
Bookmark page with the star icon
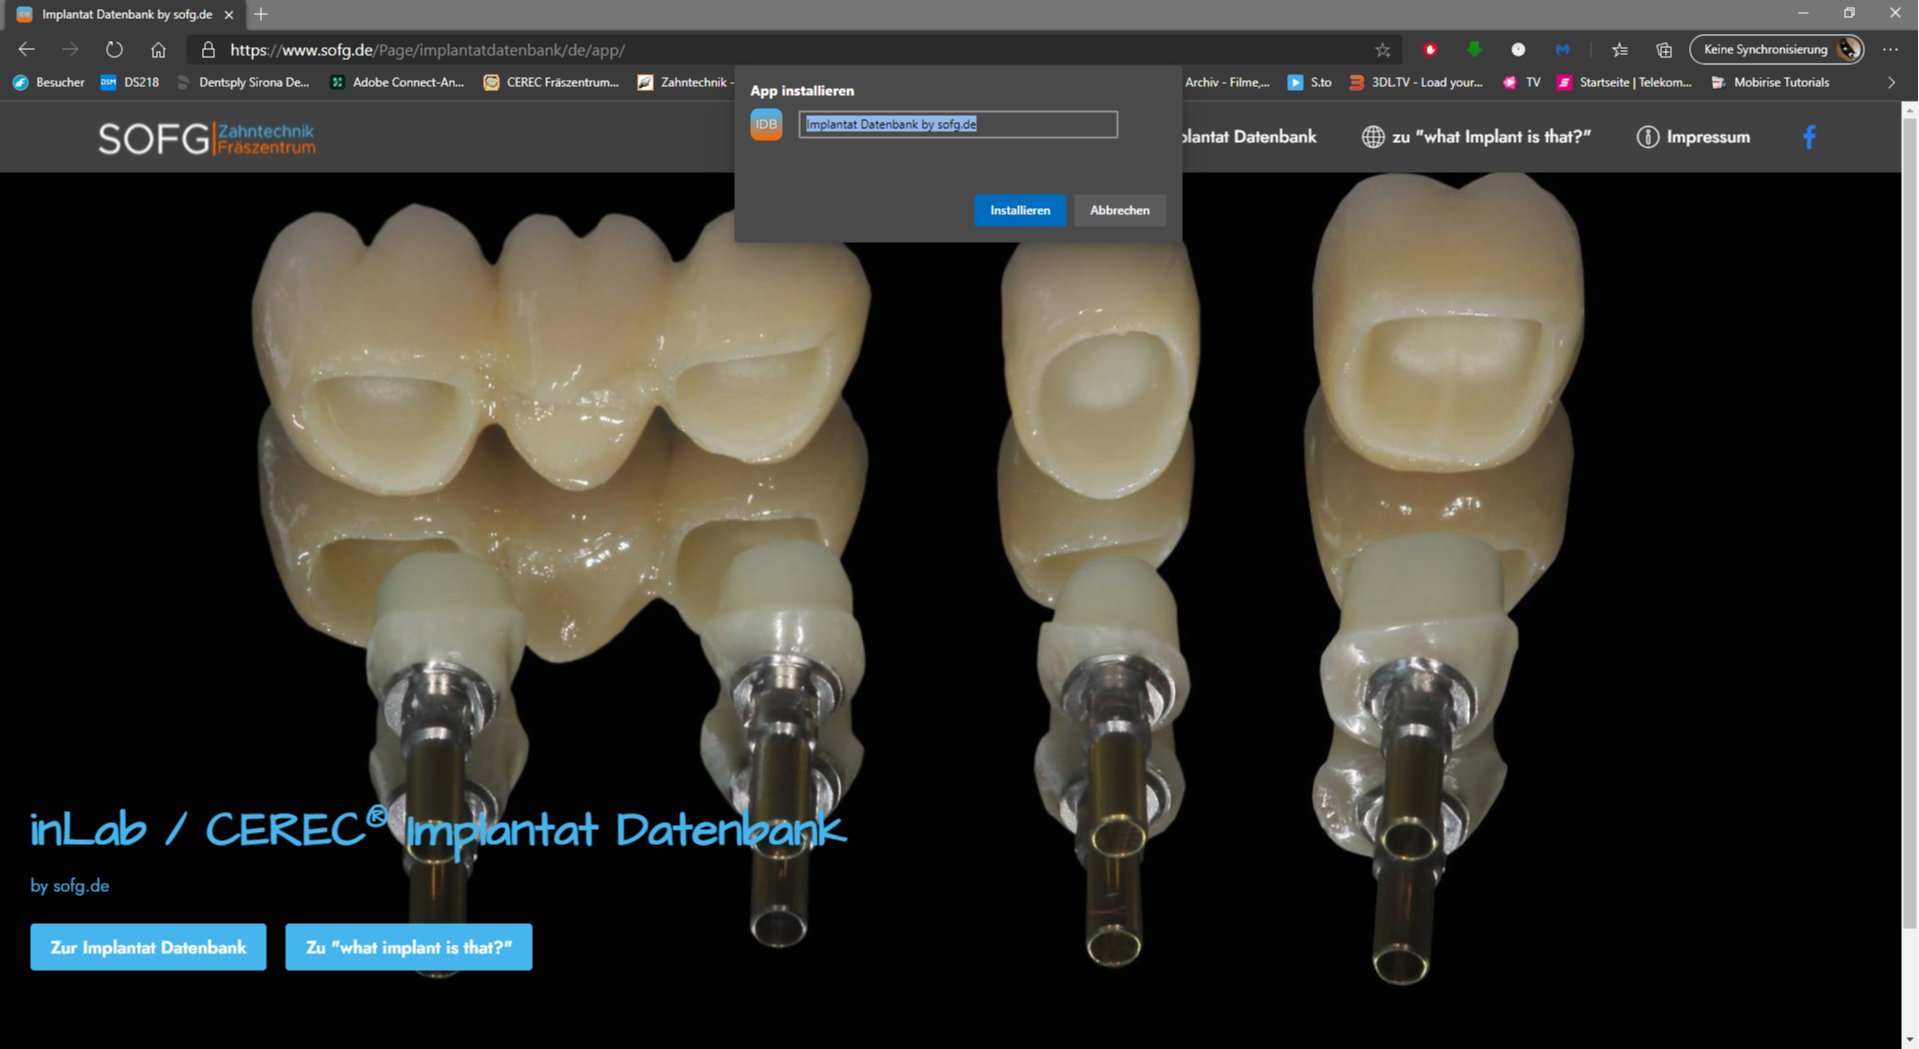click(1382, 49)
